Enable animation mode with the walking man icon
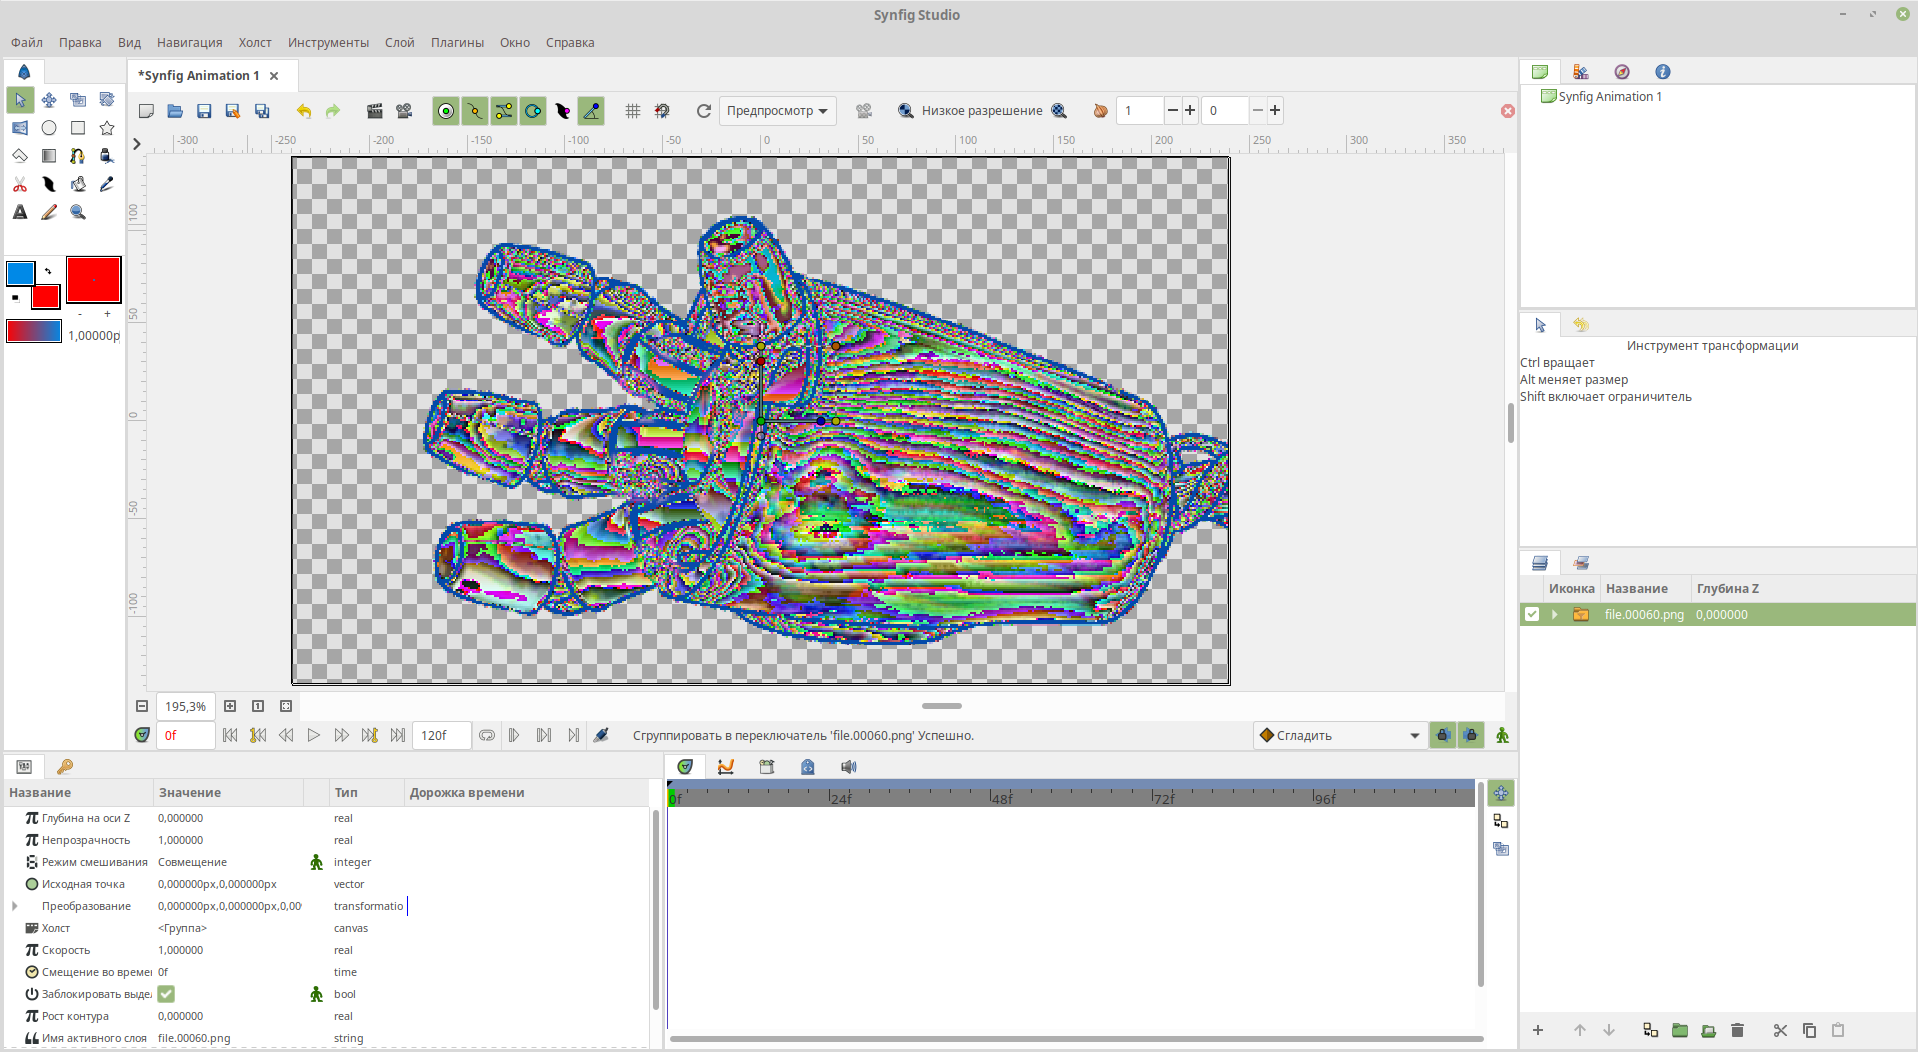This screenshot has height=1052, width=1918. click(1503, 735)
